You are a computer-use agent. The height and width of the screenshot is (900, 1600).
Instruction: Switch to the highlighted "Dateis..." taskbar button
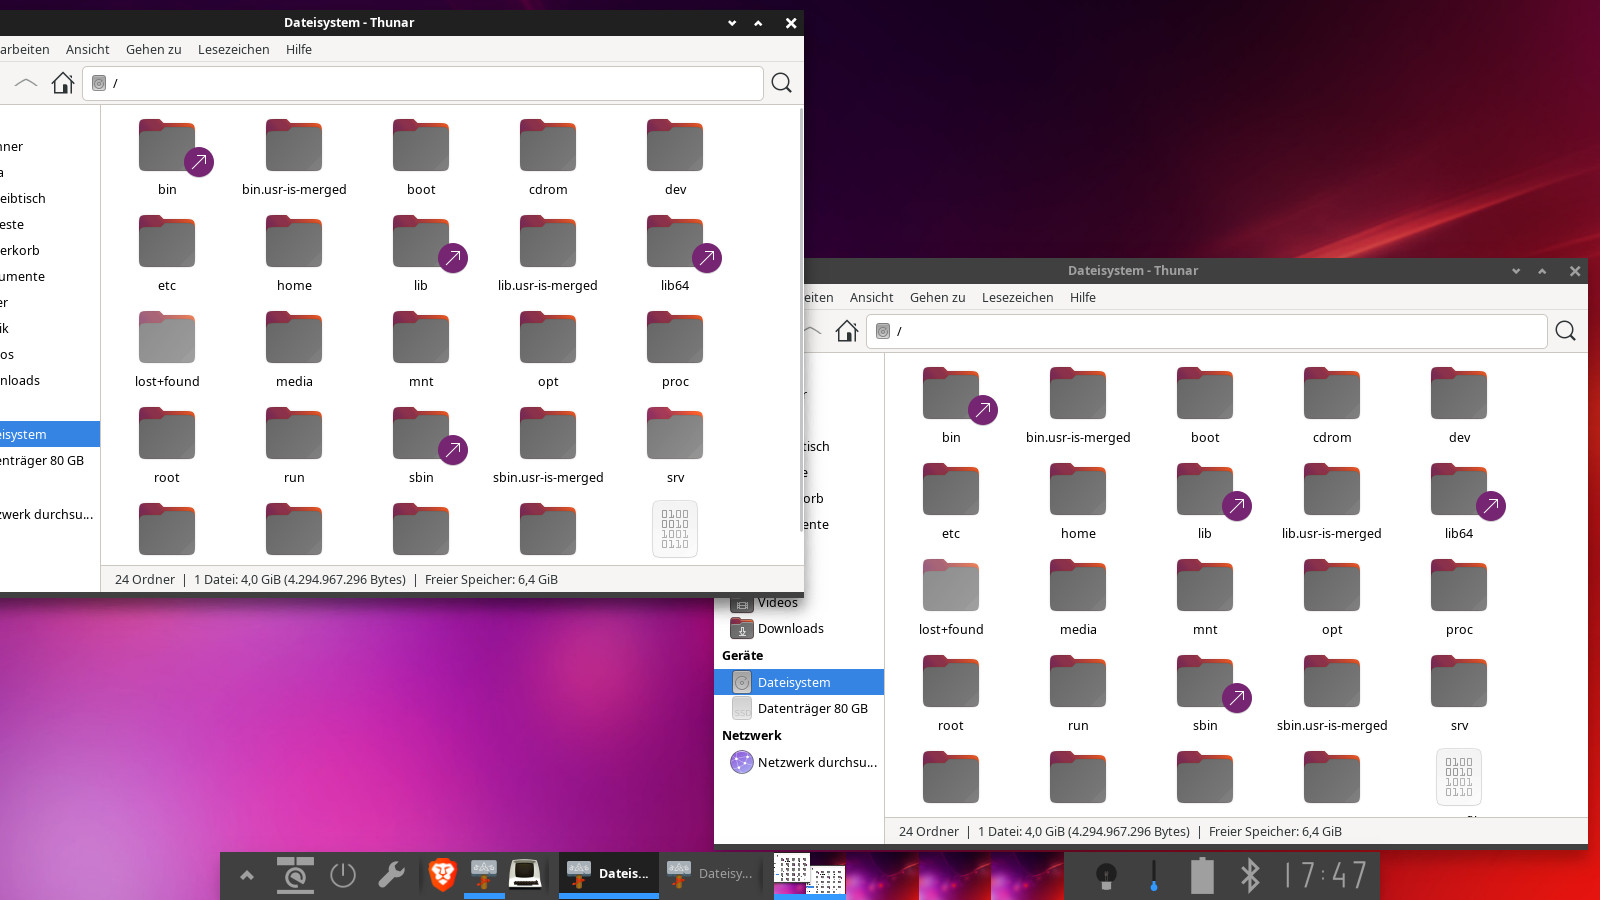pyautogui.click(x=608, y=874)
